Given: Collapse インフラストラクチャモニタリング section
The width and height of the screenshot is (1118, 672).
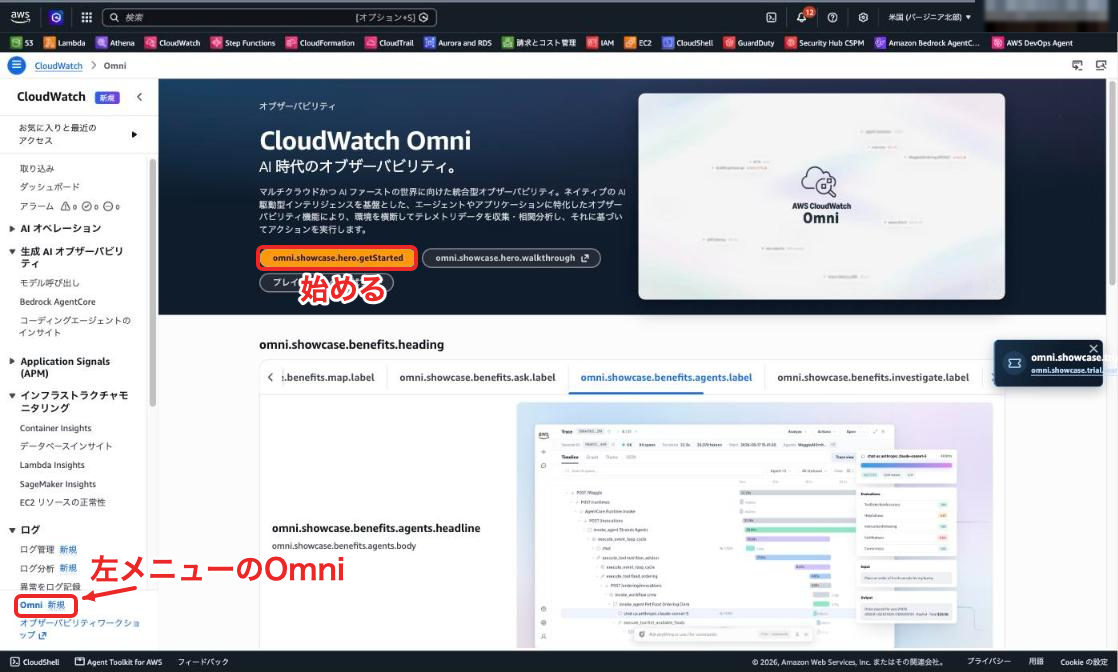Looking at the screenshot, I should click(x=12, y=395).
